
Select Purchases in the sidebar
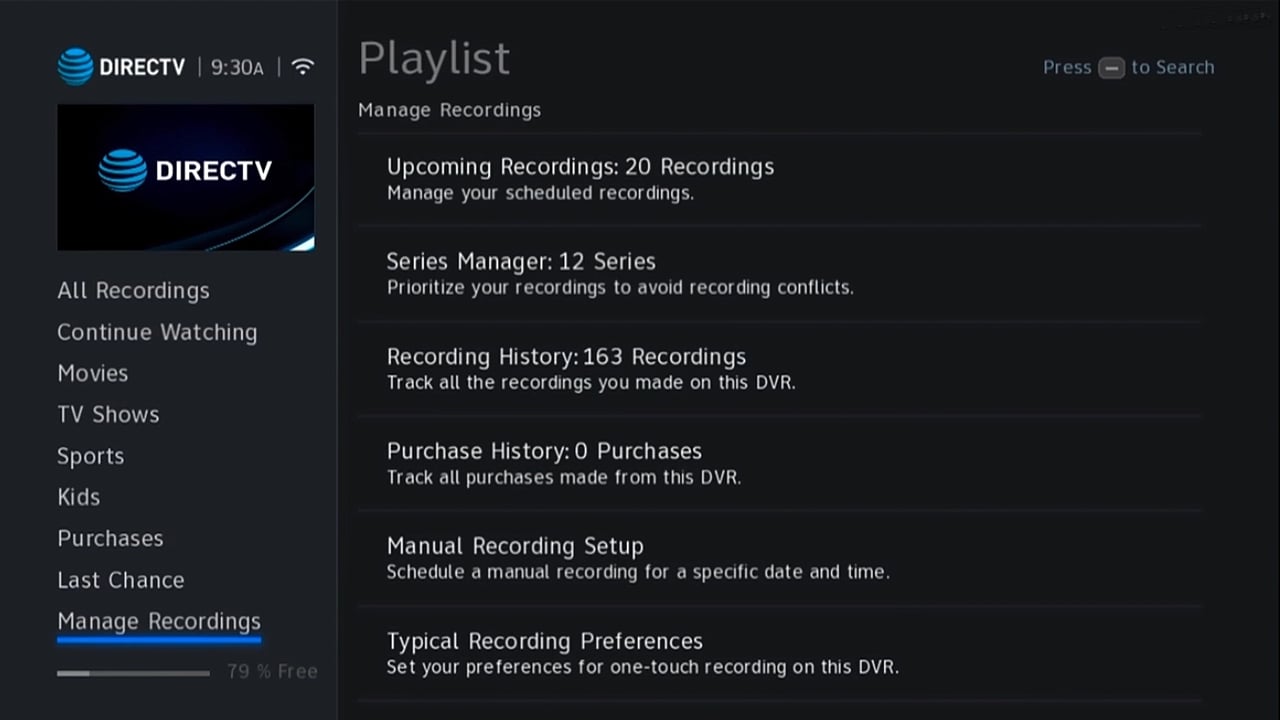point(110,538)
